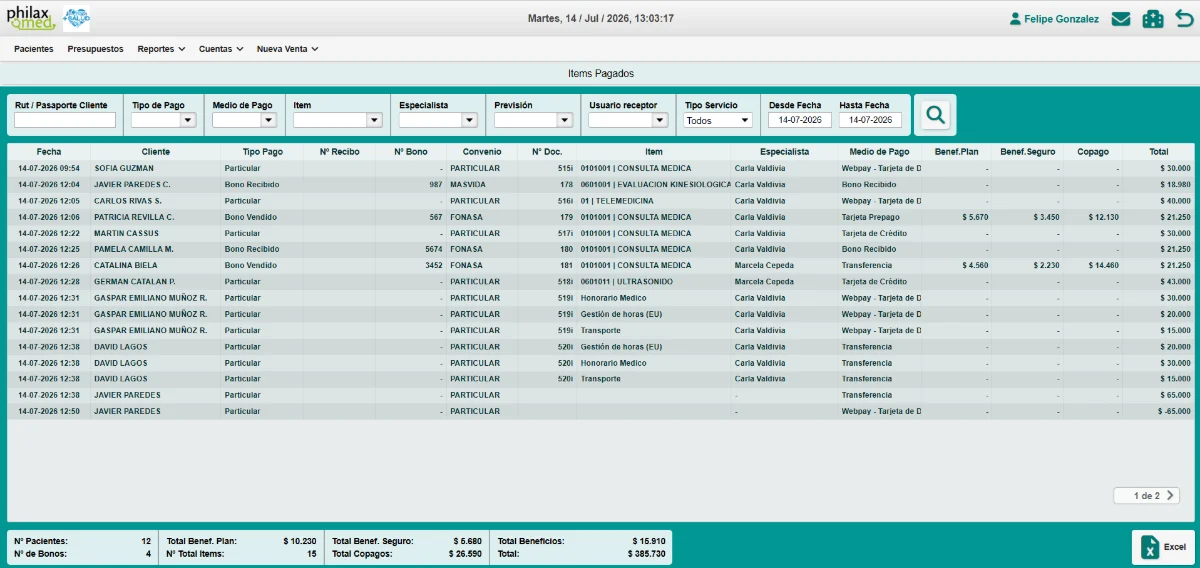Export table with Excel button

(x=1164, y=547)
